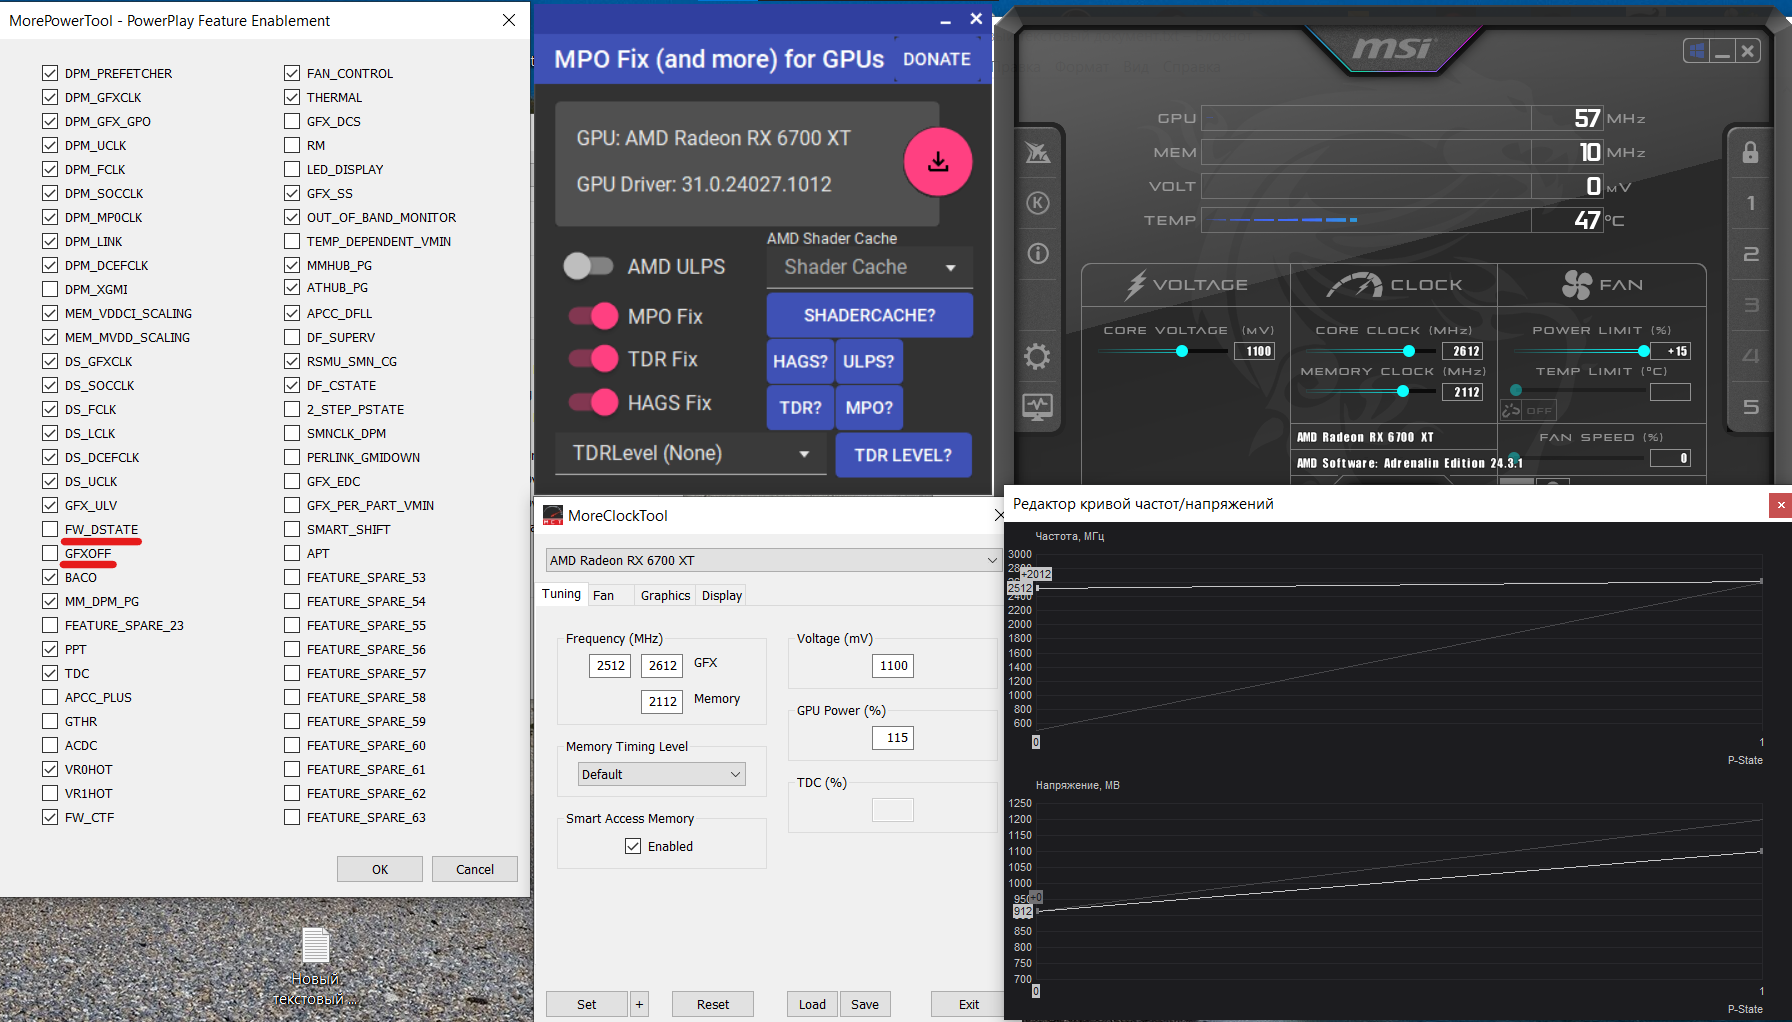1792x1022 pixels.
Task: Uncheck the DPM_PREFETCHER checkbox
Action: pyautogui.click(x=50, y=73)
